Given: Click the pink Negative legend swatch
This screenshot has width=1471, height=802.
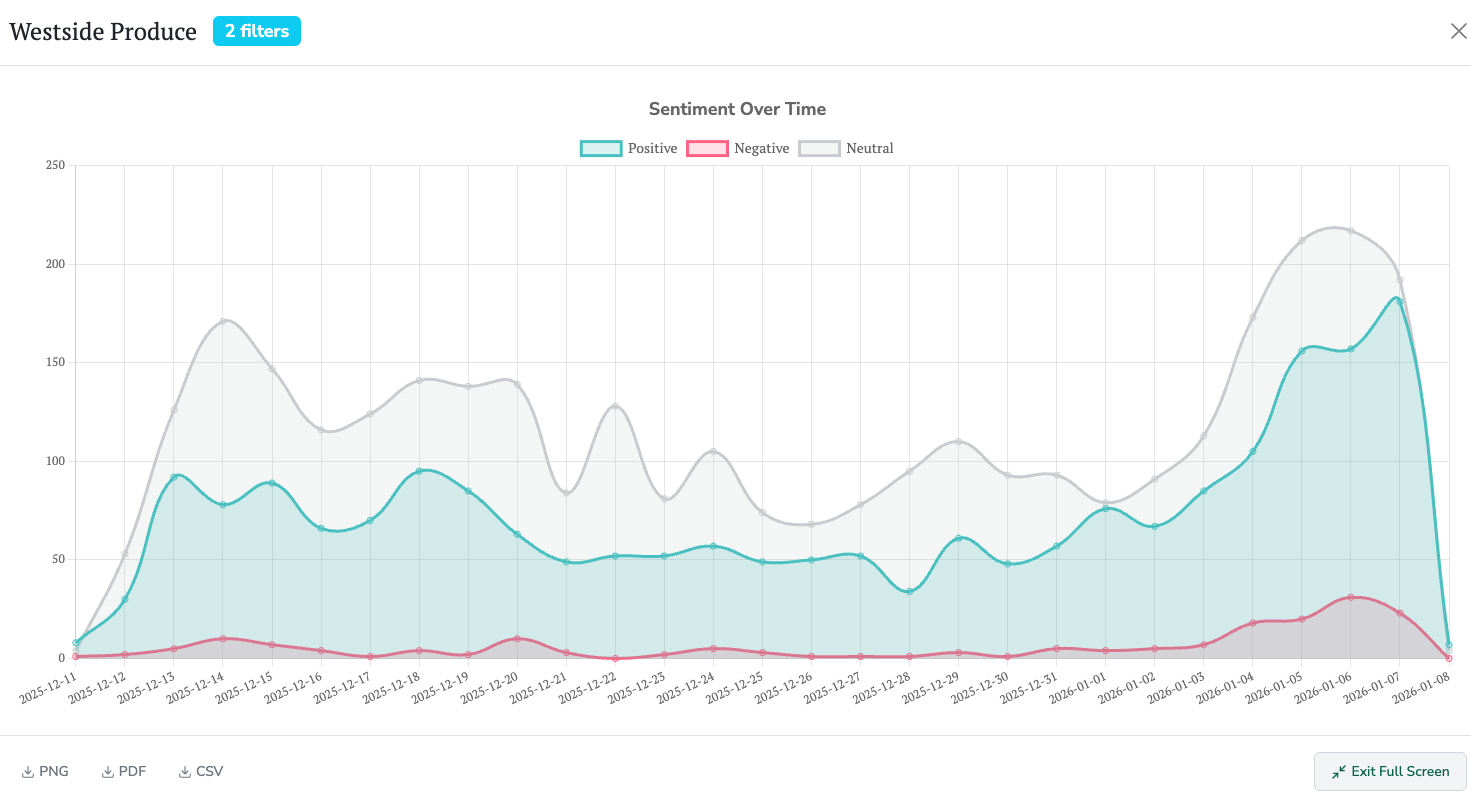Looking at the screenshot, I should [708, 148].
